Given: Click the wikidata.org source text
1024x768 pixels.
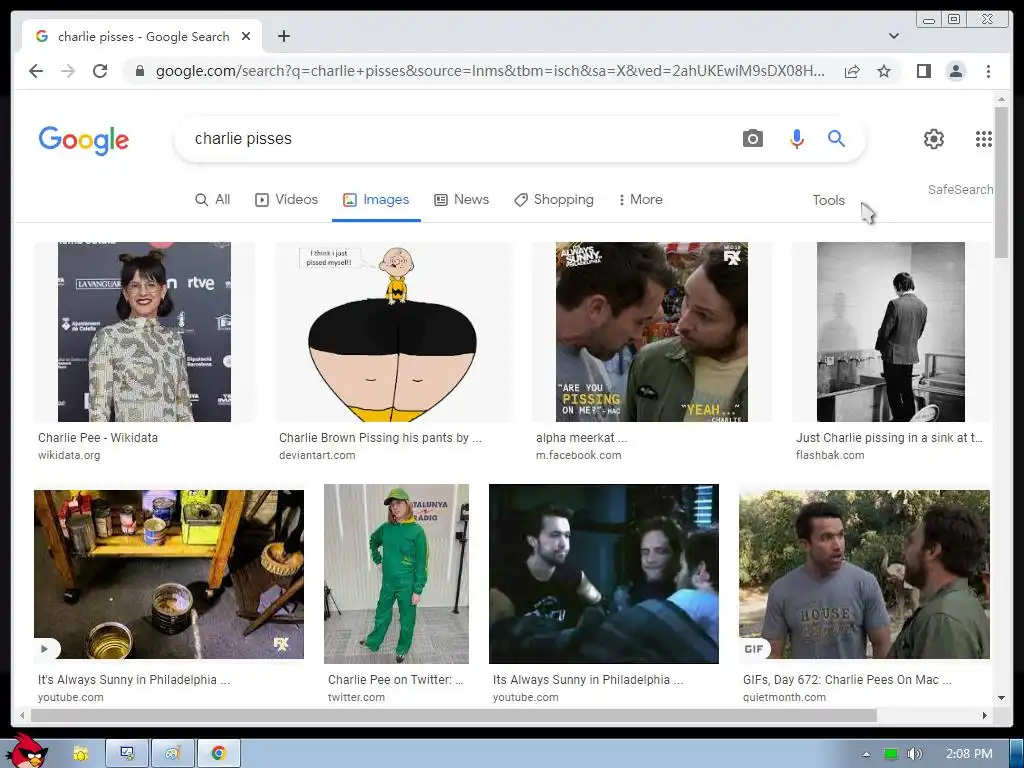Looking at the screenshot, I should pyautogui.click(x=69, y=455).
